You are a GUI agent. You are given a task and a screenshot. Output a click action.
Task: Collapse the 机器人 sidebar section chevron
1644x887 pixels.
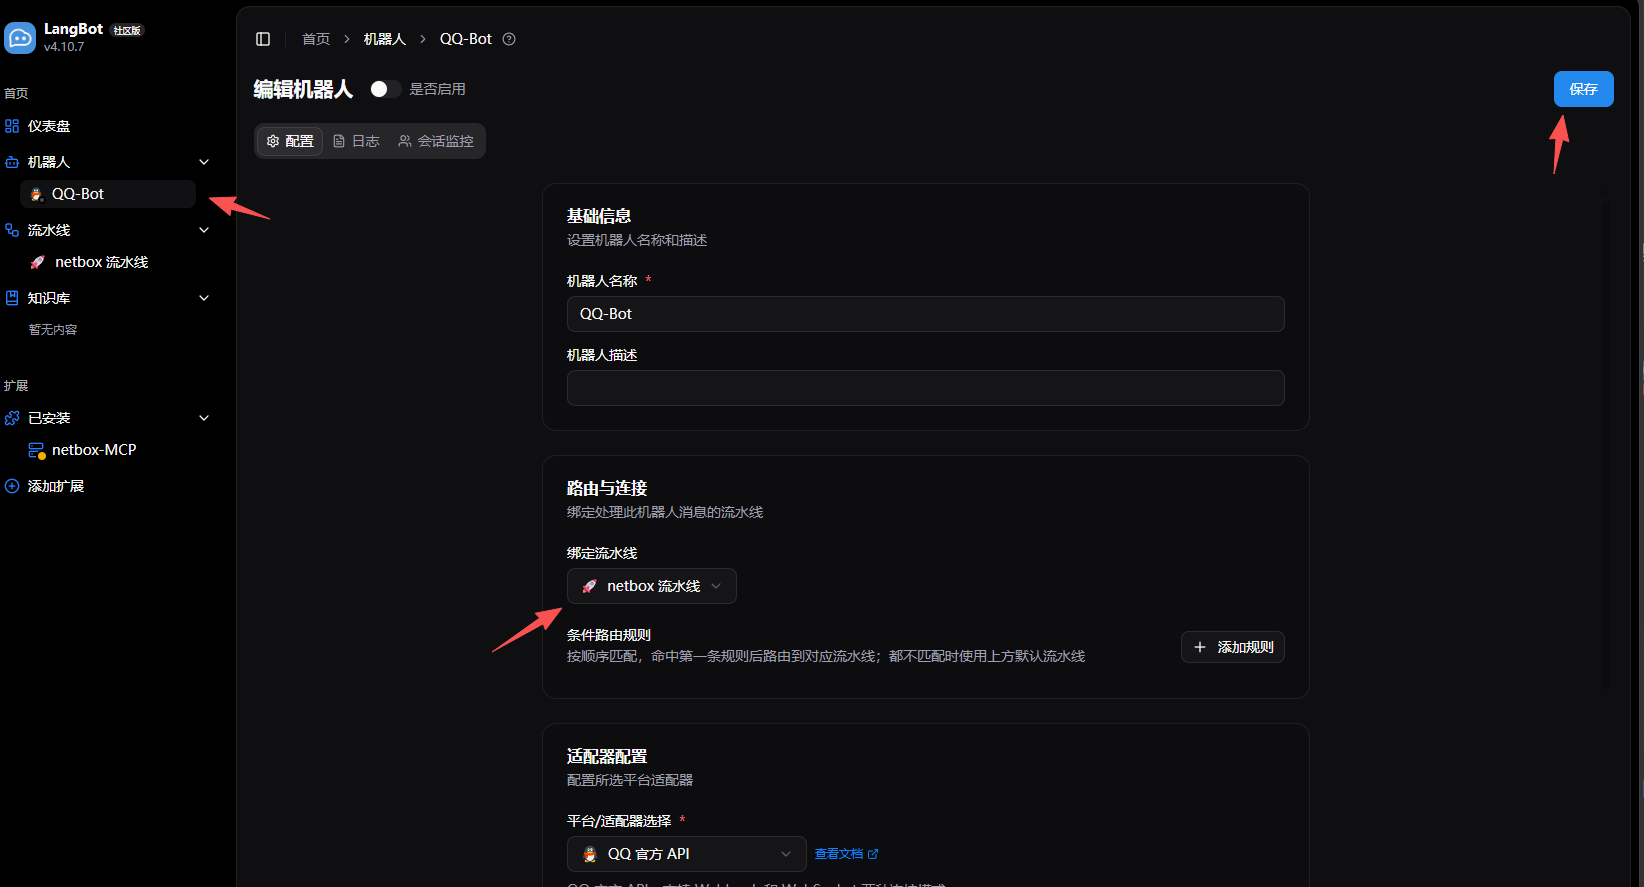tap(204, 162)
